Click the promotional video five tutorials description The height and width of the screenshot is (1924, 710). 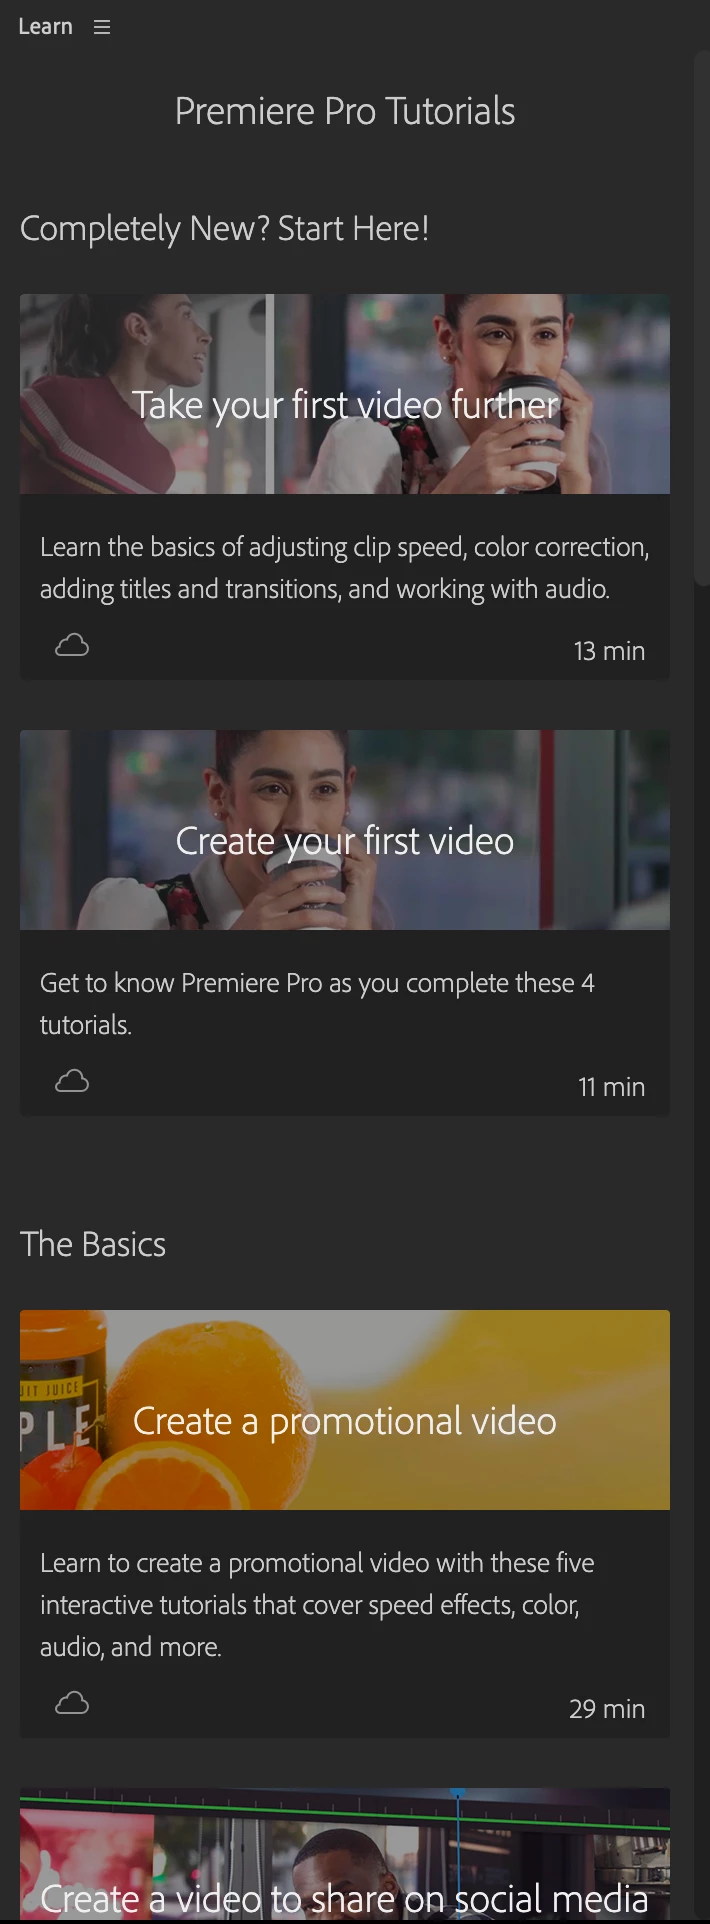point(317,1605)
